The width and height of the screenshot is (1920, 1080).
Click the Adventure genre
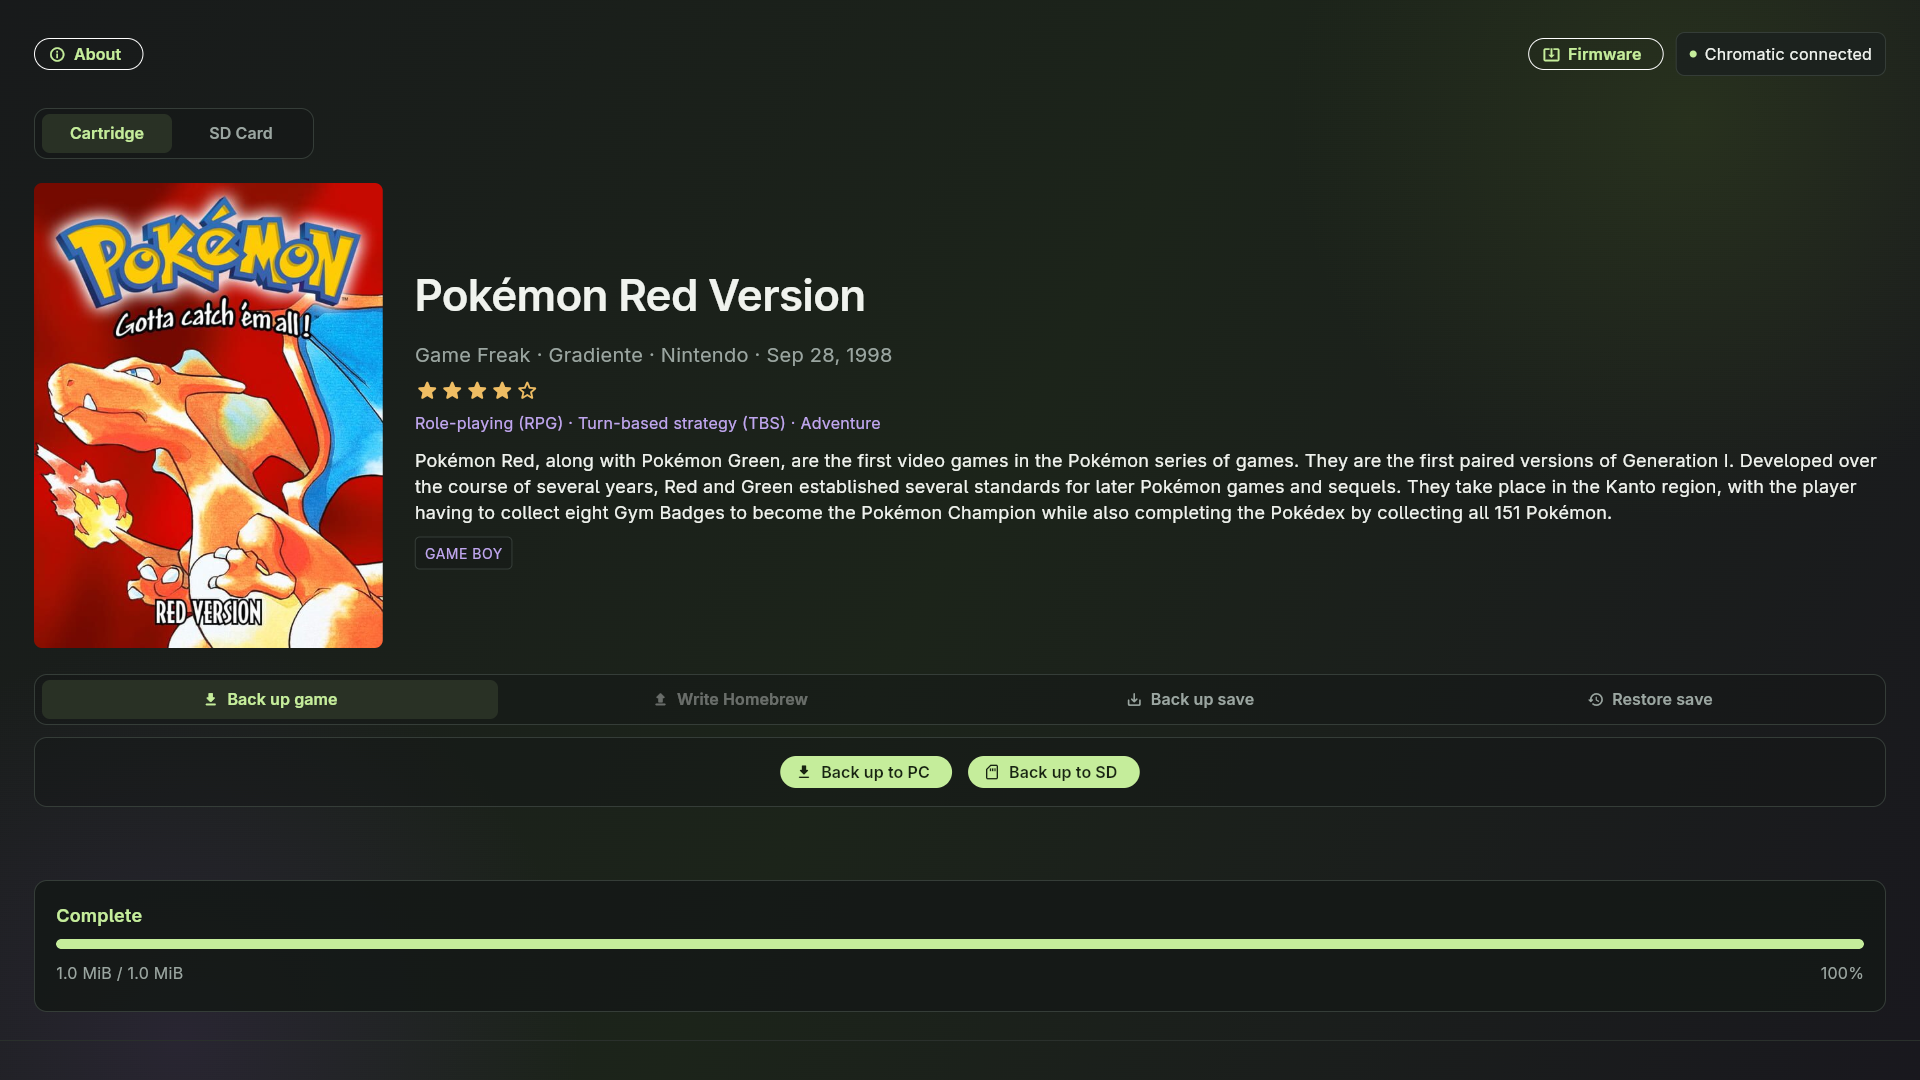click(840, 423)
